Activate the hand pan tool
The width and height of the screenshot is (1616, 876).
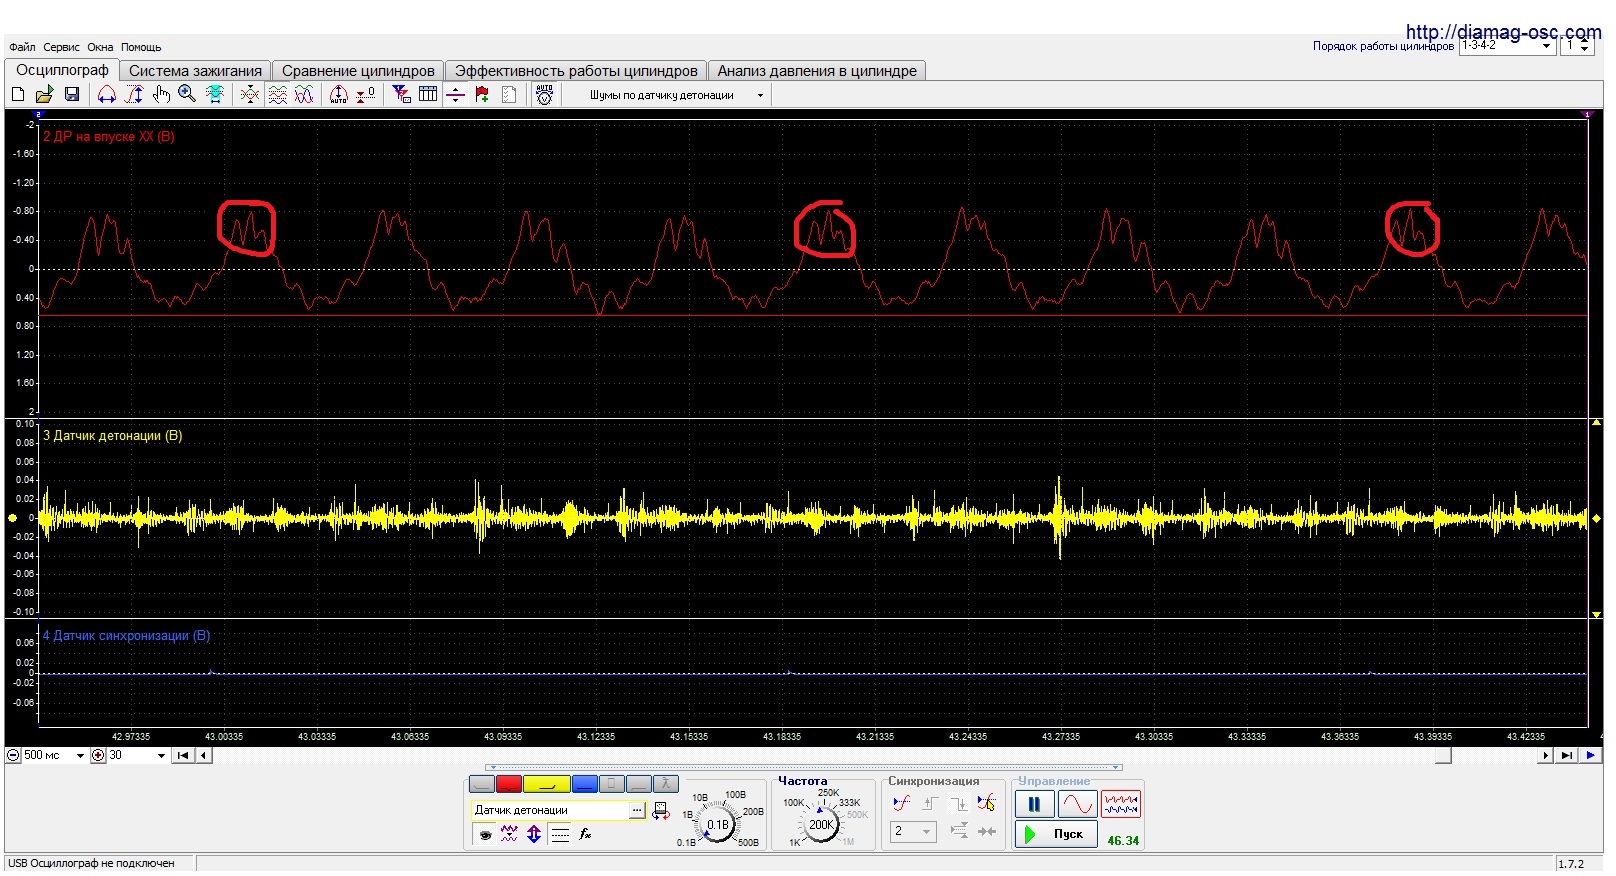161,94
